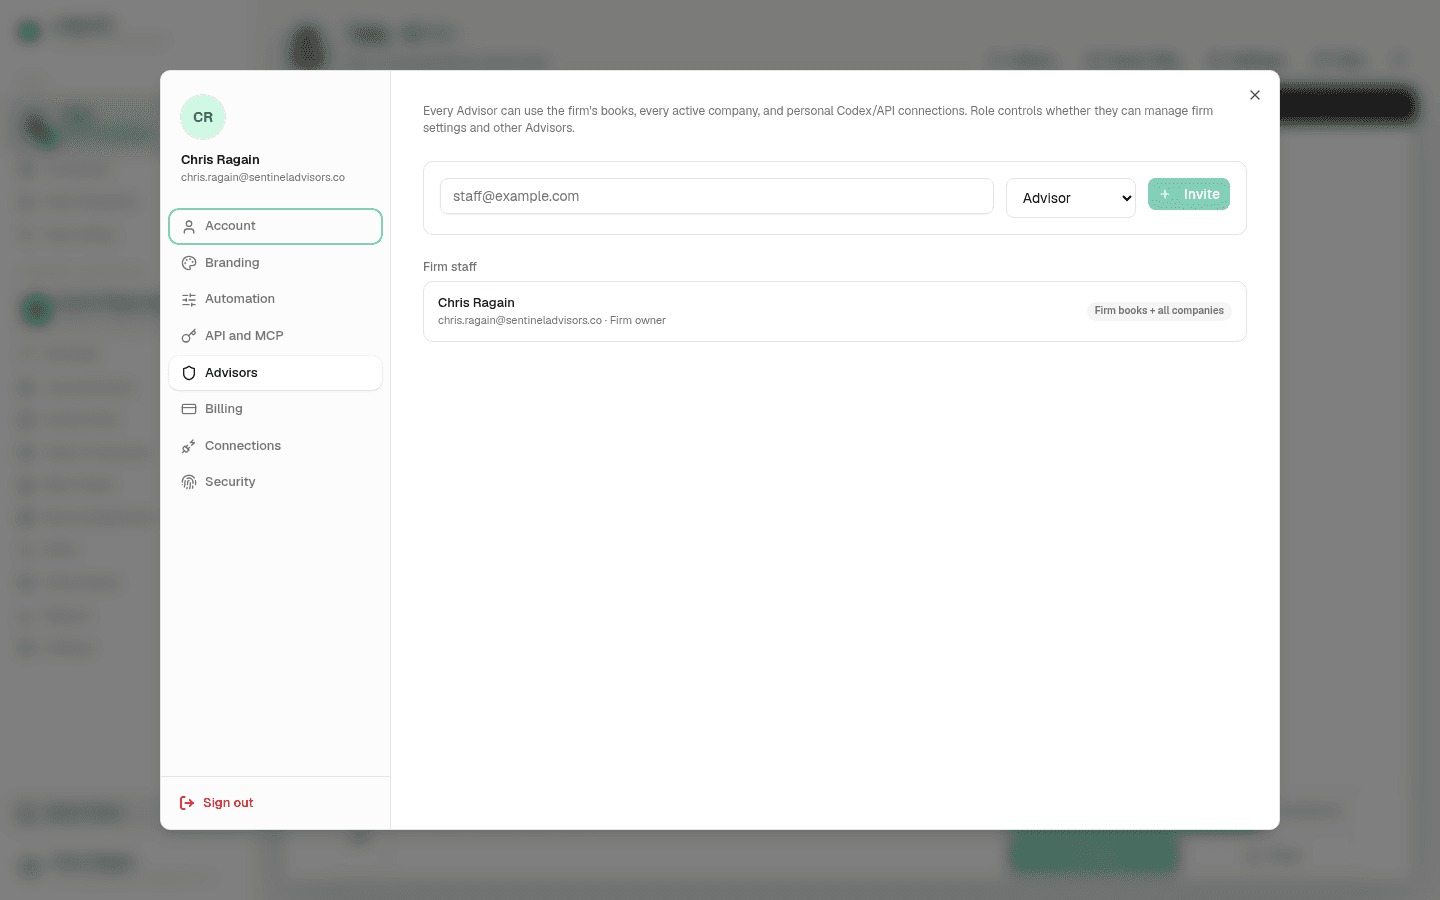Open the Advisor role dropdown

click(1071, 198)
